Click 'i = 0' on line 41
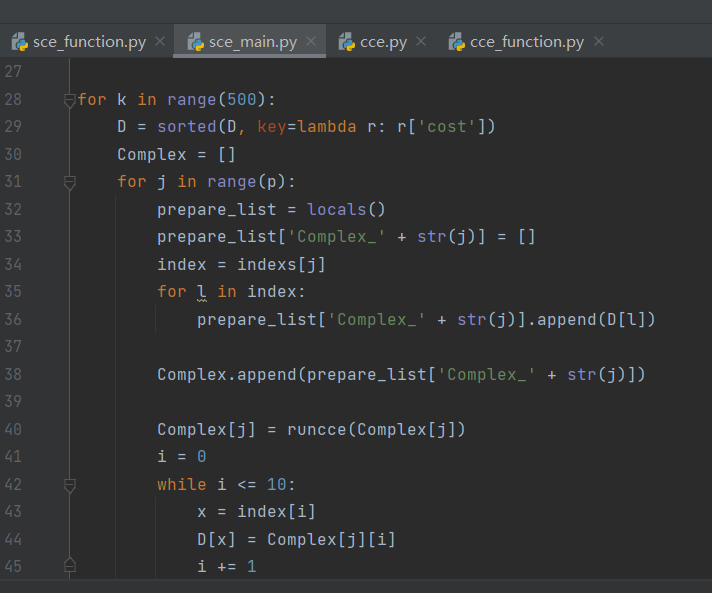The height and width of the screenshot is (593, 712). [182, 457]
